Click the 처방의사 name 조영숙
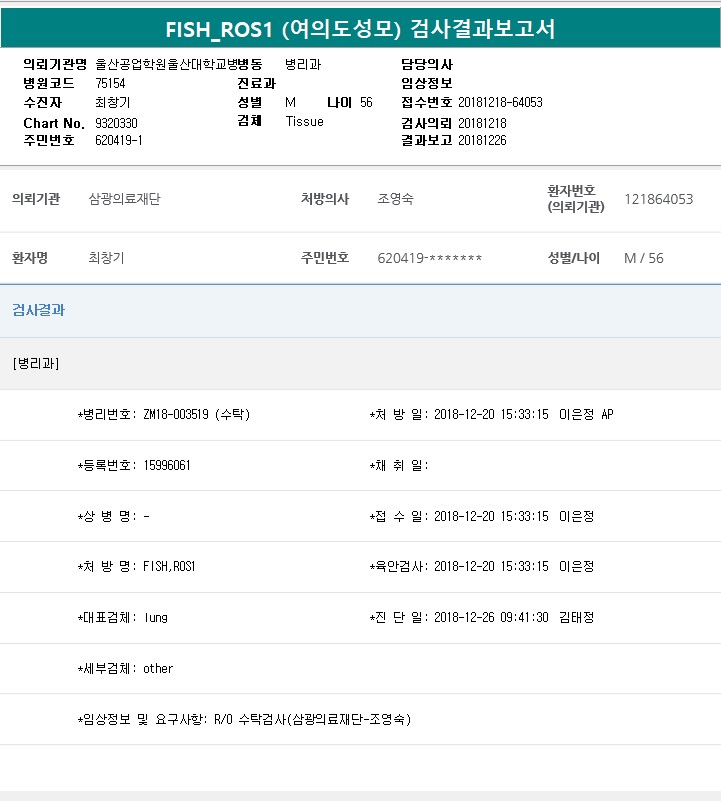 pyautogui.click(x=395, y=199)
